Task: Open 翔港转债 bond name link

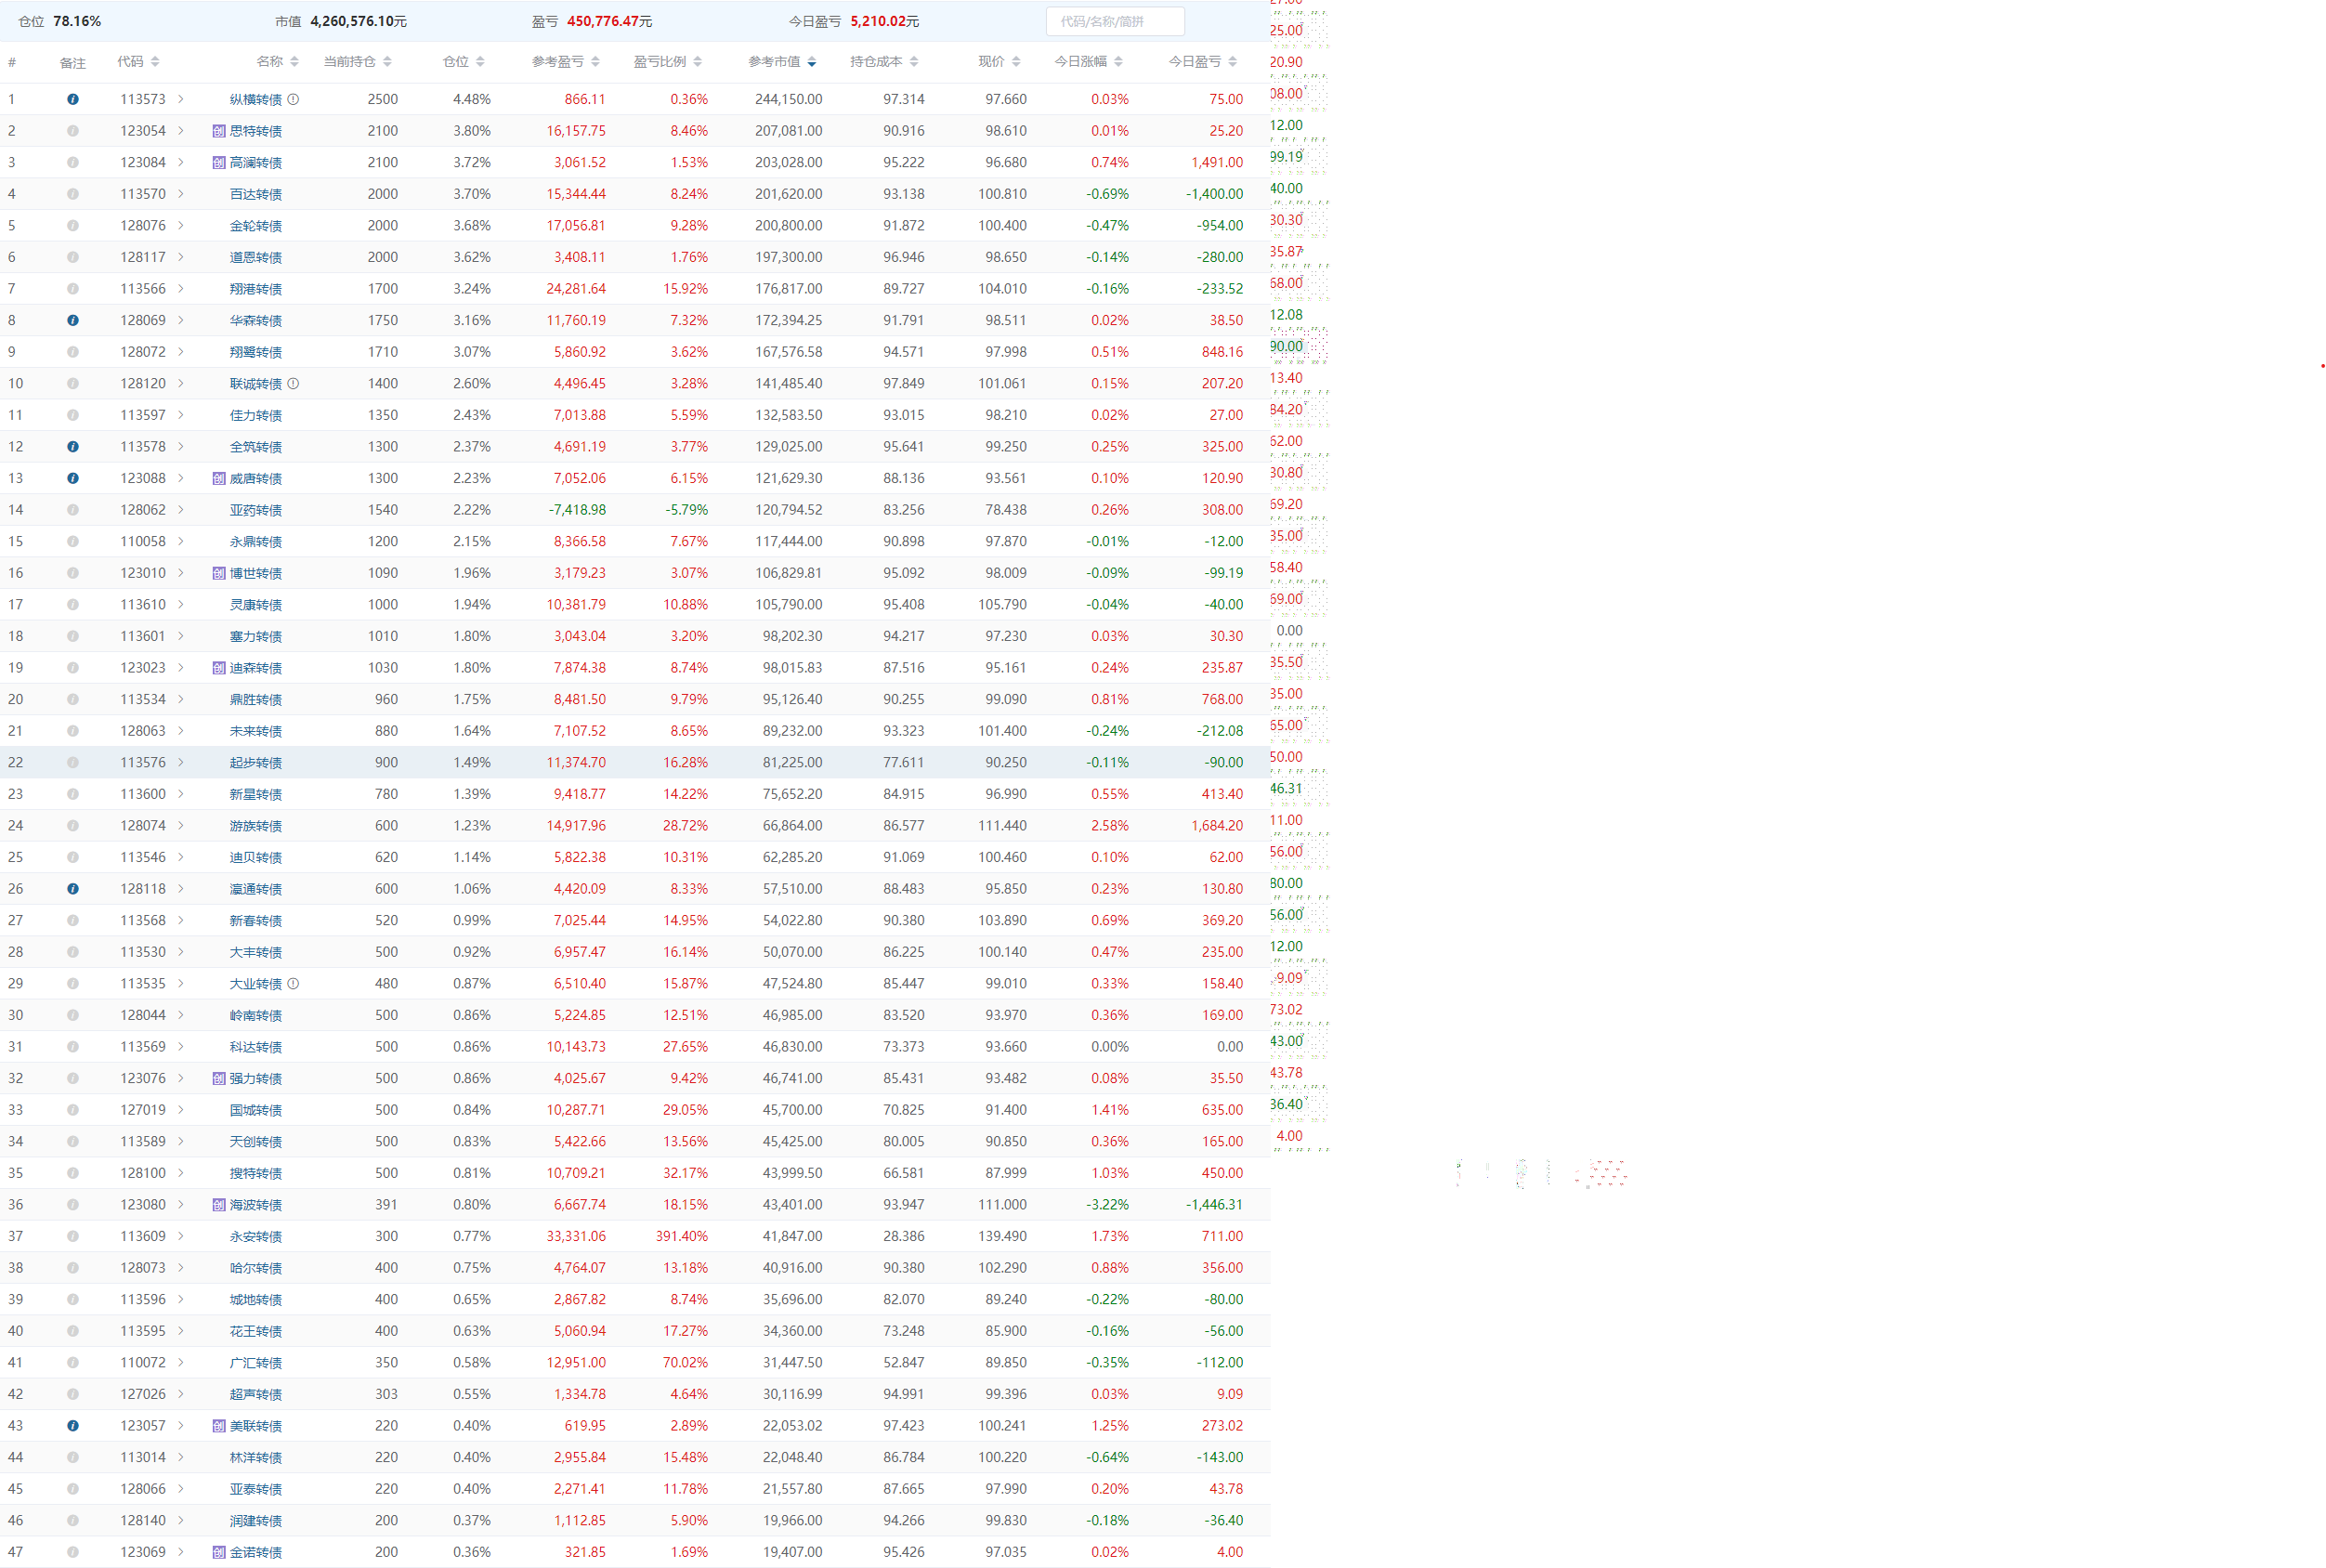Action: 256,289
